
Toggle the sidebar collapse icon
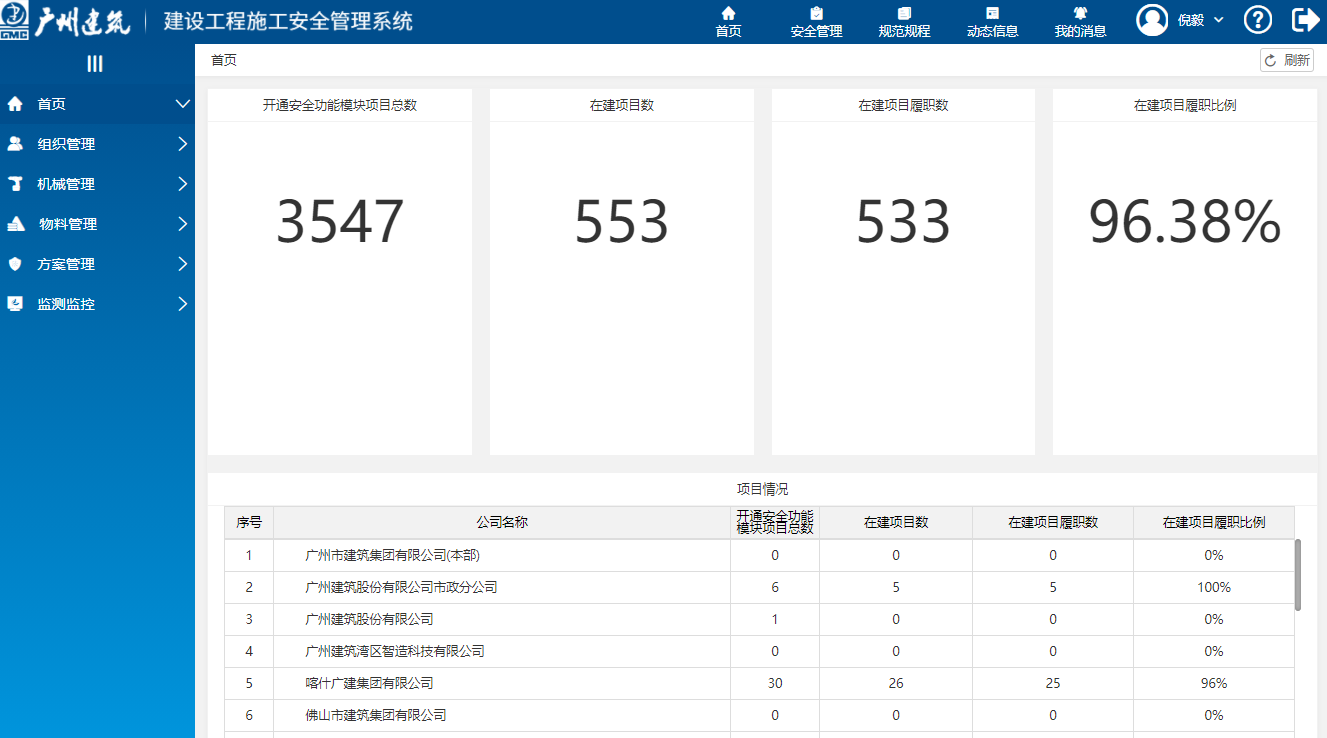[95, 64]
